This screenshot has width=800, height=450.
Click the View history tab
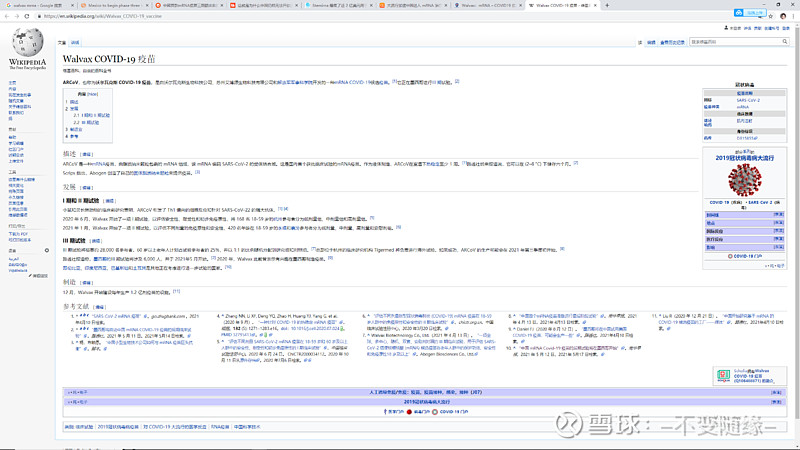click(x=672, y=42)
